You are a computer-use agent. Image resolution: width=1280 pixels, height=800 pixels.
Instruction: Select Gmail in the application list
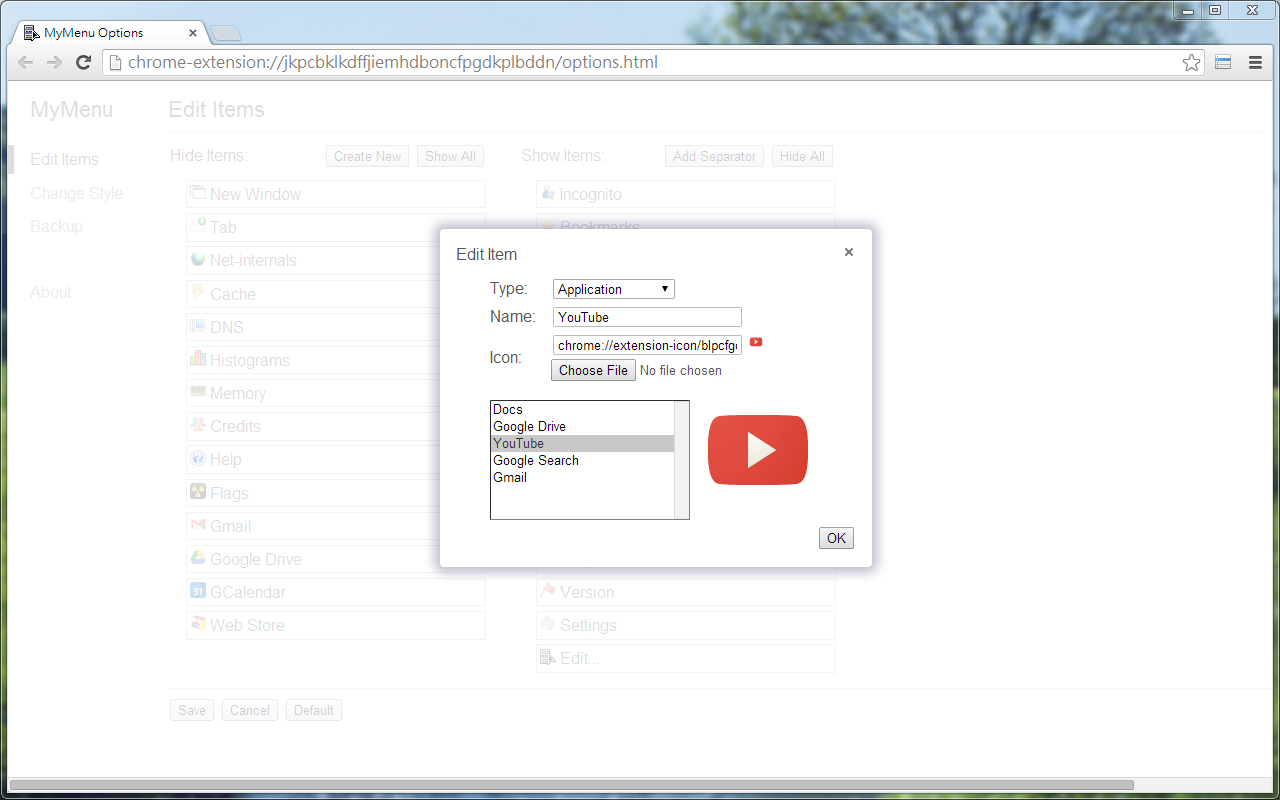pos(582,477)
